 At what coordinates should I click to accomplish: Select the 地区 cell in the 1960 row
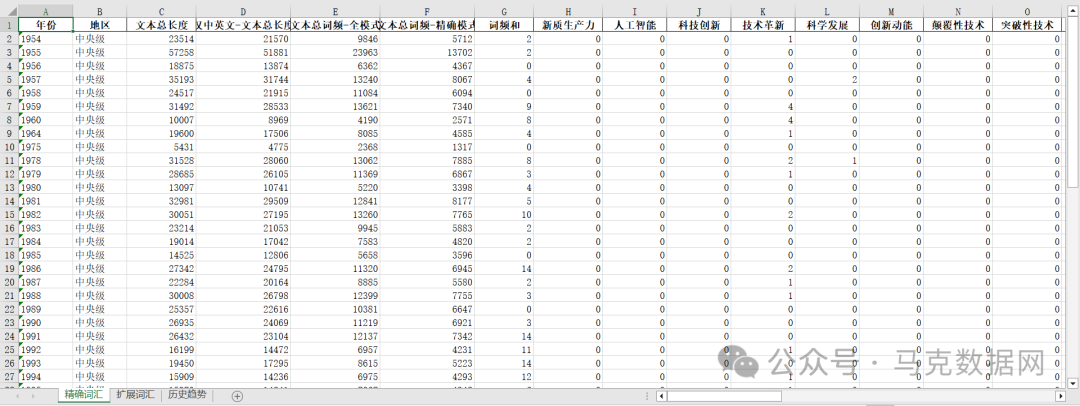tap(100, 120)
